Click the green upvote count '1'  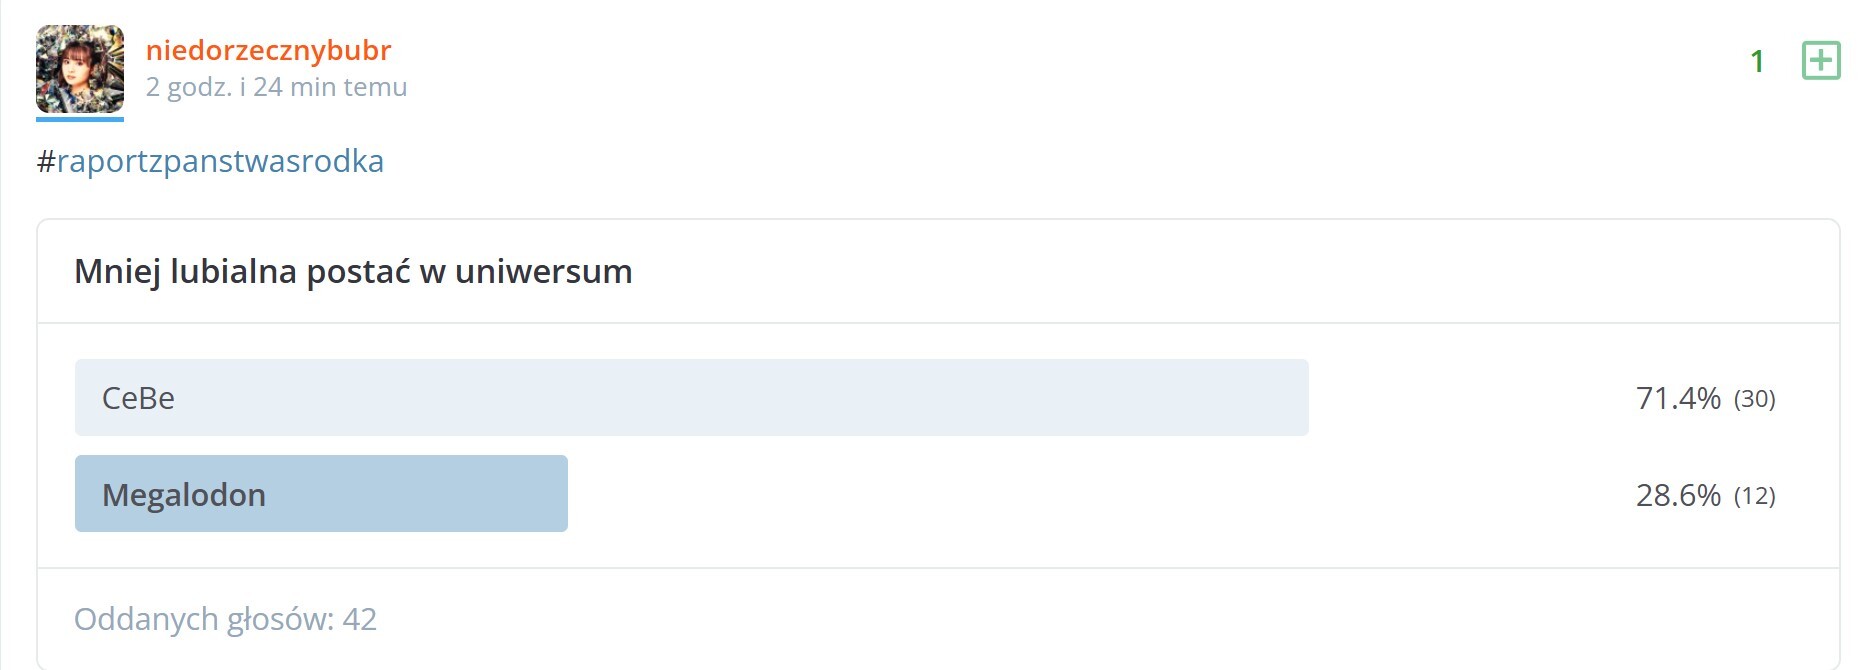pyautogui.click(x=1757, y=62)
